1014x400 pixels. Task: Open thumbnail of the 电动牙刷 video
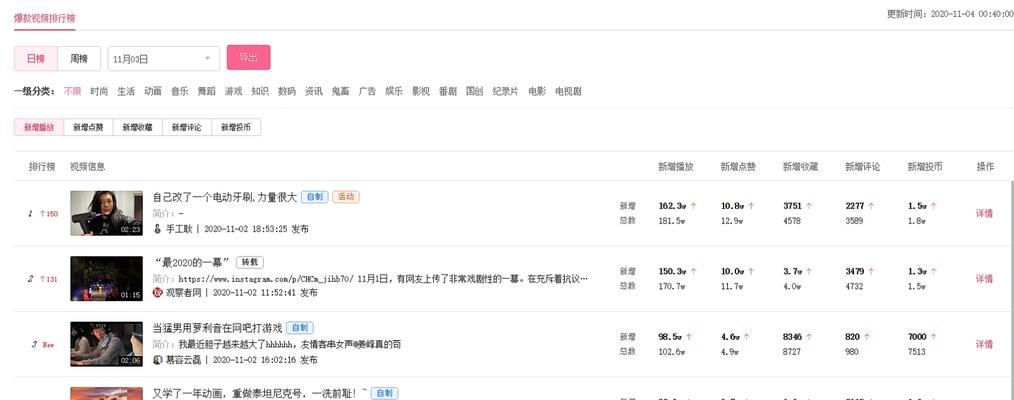(107, 213)
